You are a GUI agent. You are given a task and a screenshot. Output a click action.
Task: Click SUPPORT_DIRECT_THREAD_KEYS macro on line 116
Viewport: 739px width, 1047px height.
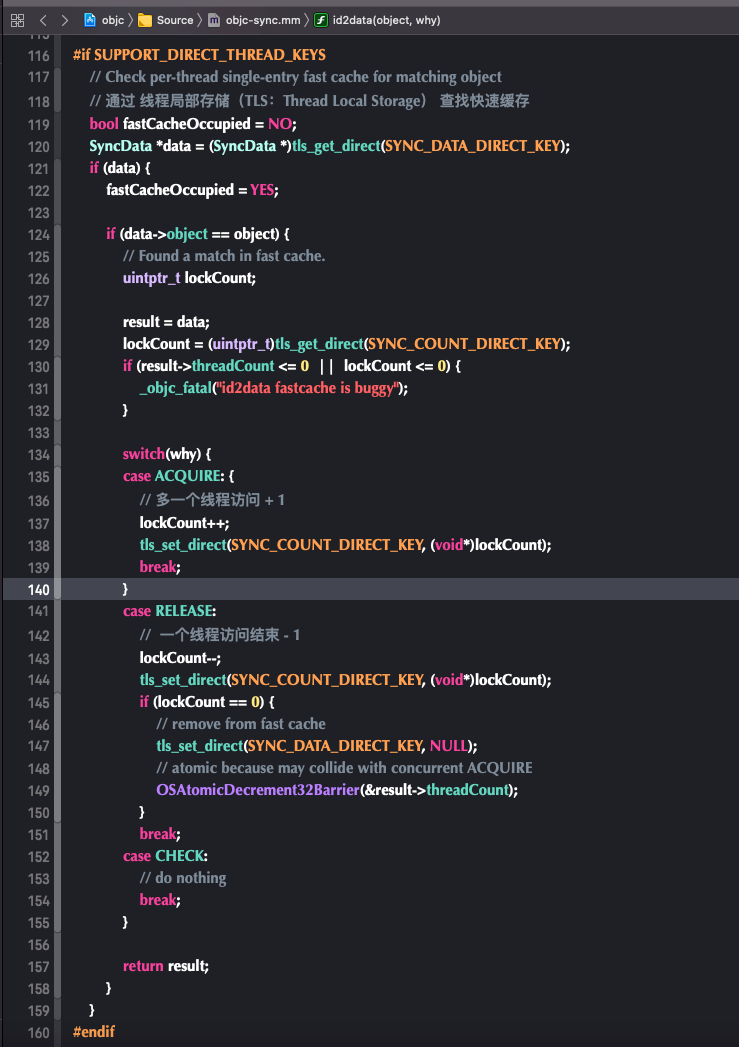[x=210, y=55]
